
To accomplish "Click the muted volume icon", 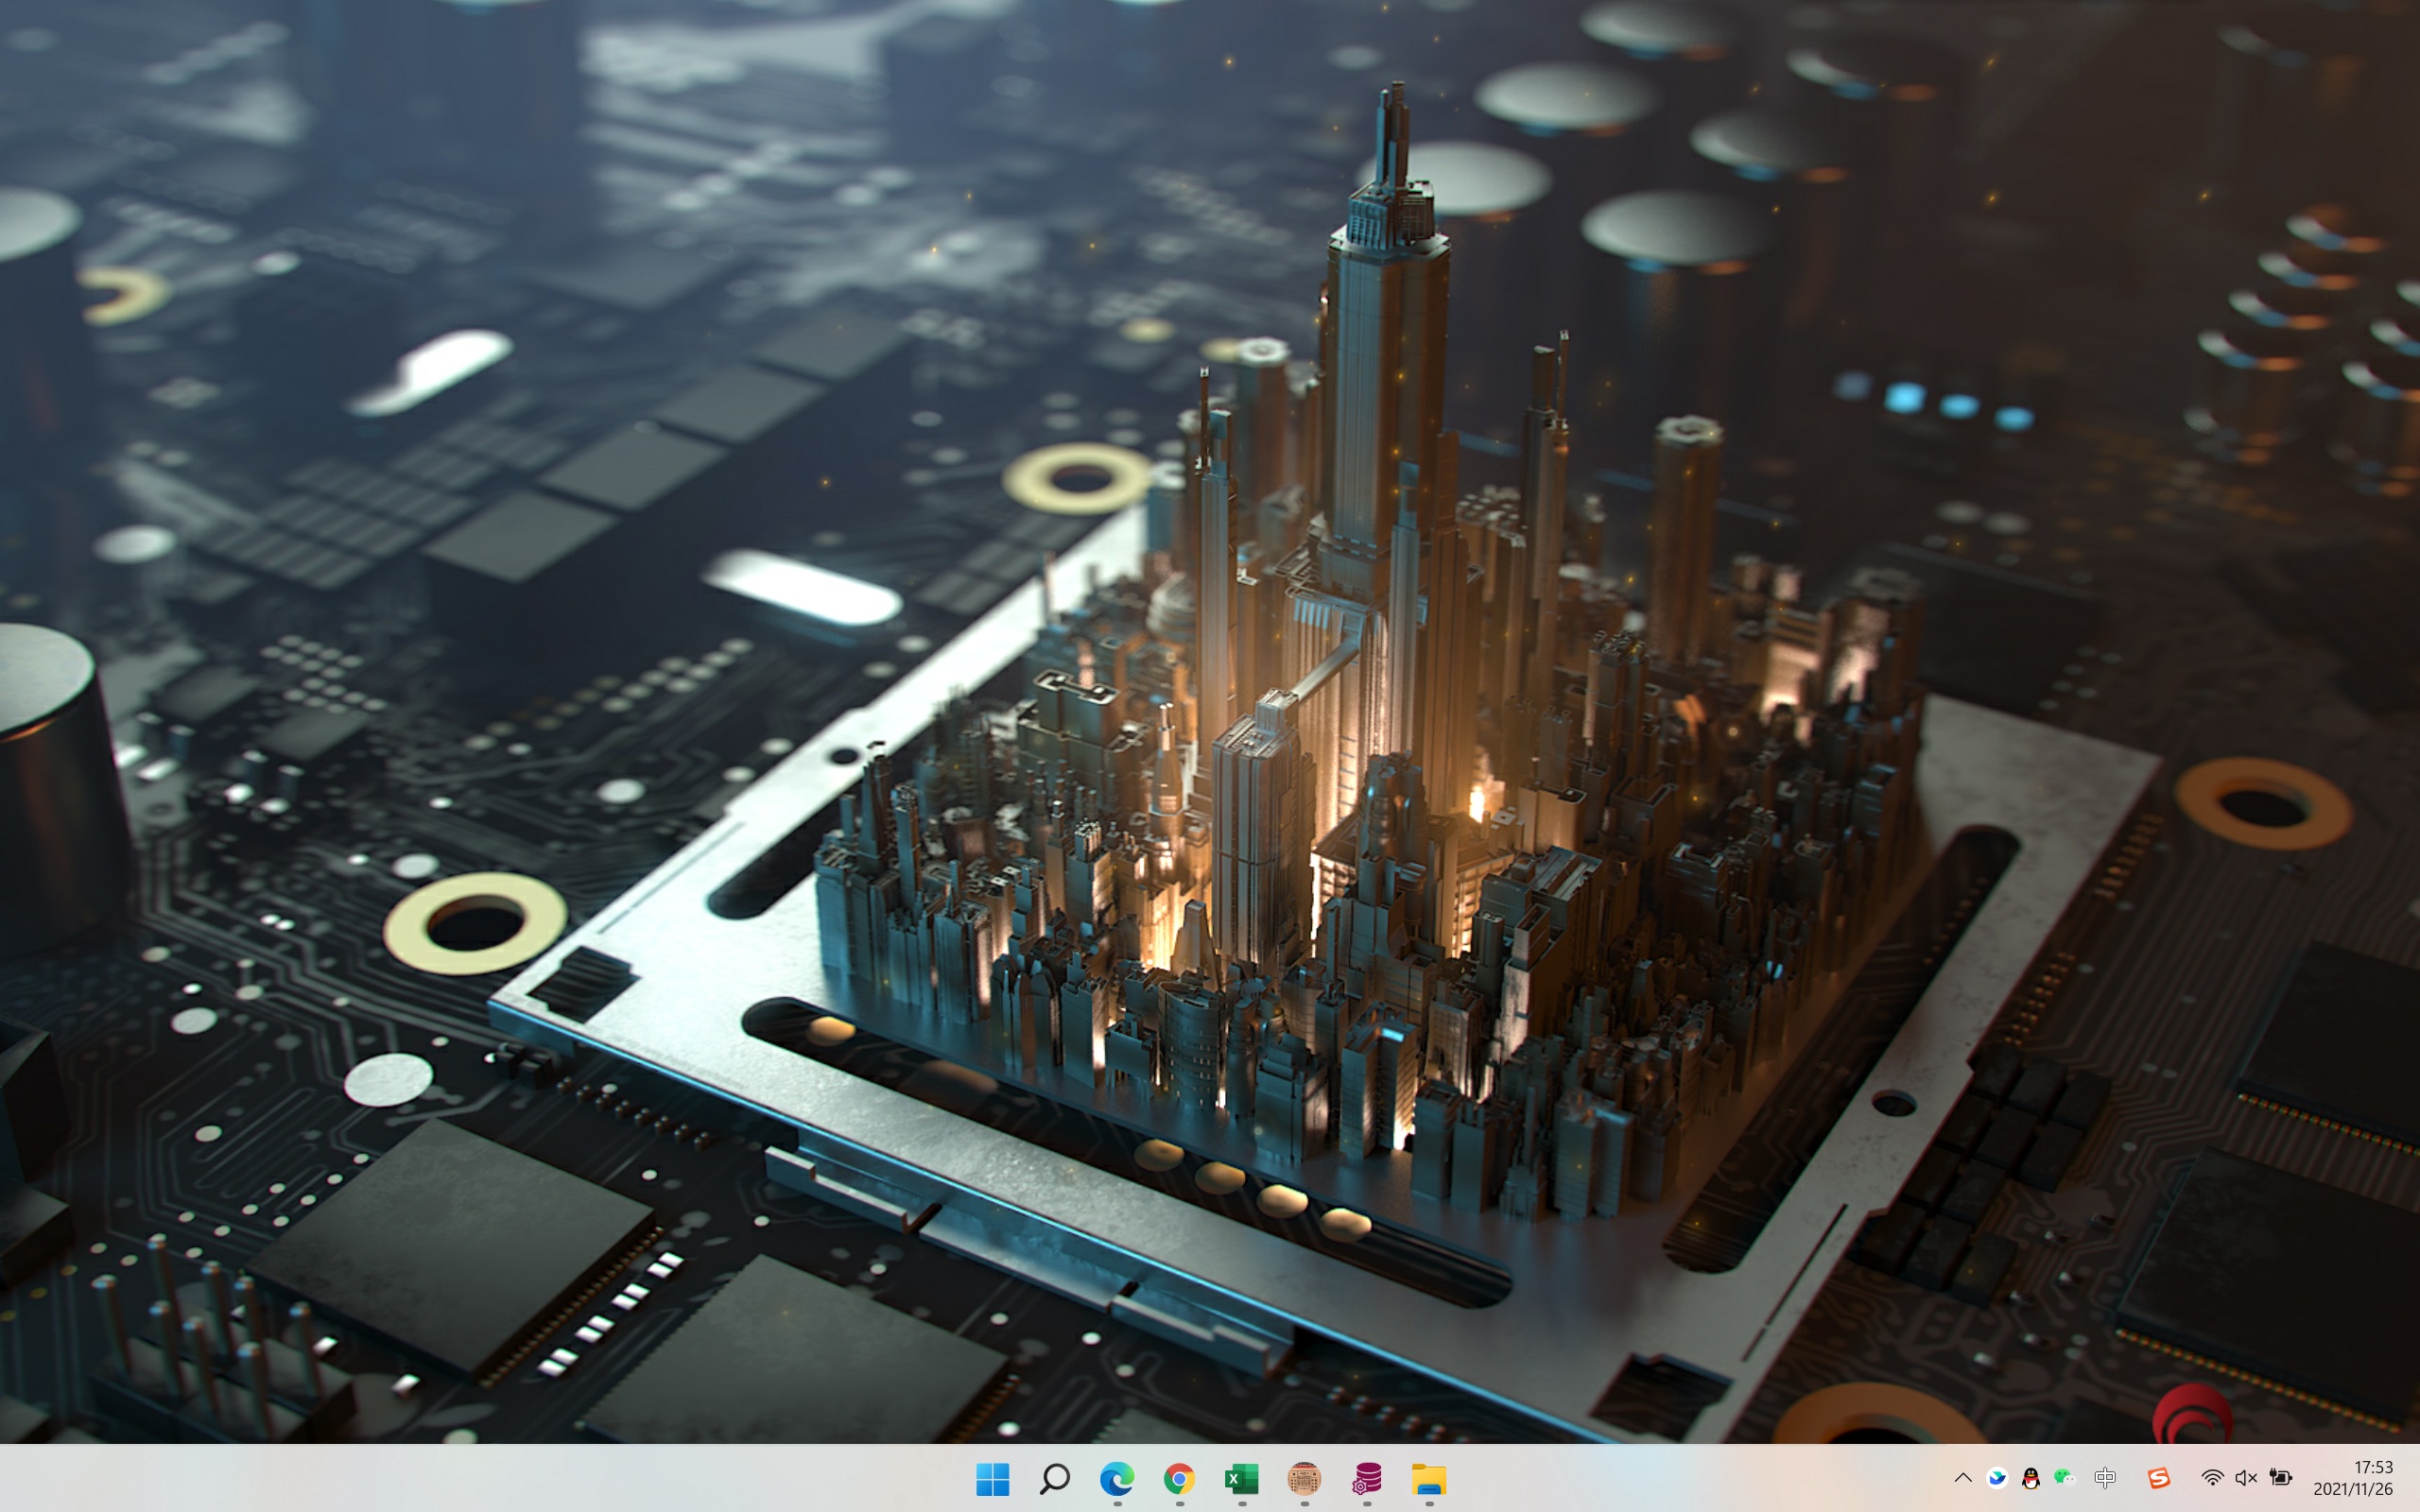I will (2246, 1478).
